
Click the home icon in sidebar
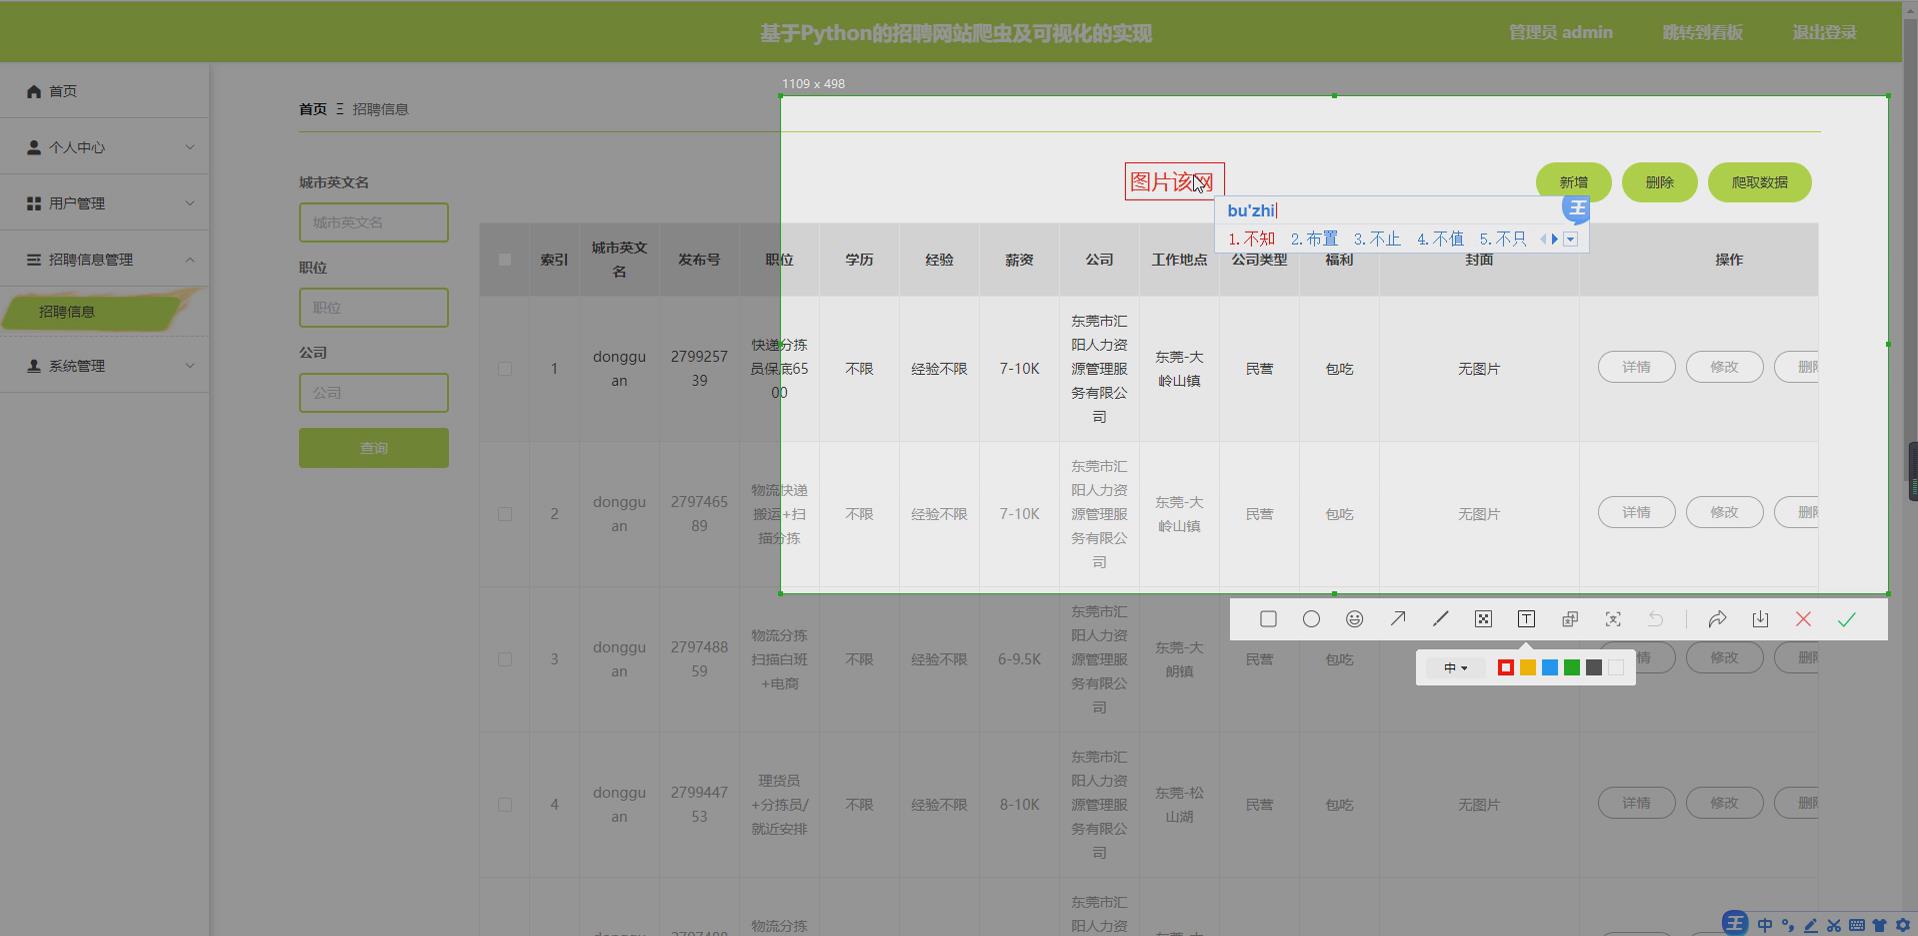point(34,91)
